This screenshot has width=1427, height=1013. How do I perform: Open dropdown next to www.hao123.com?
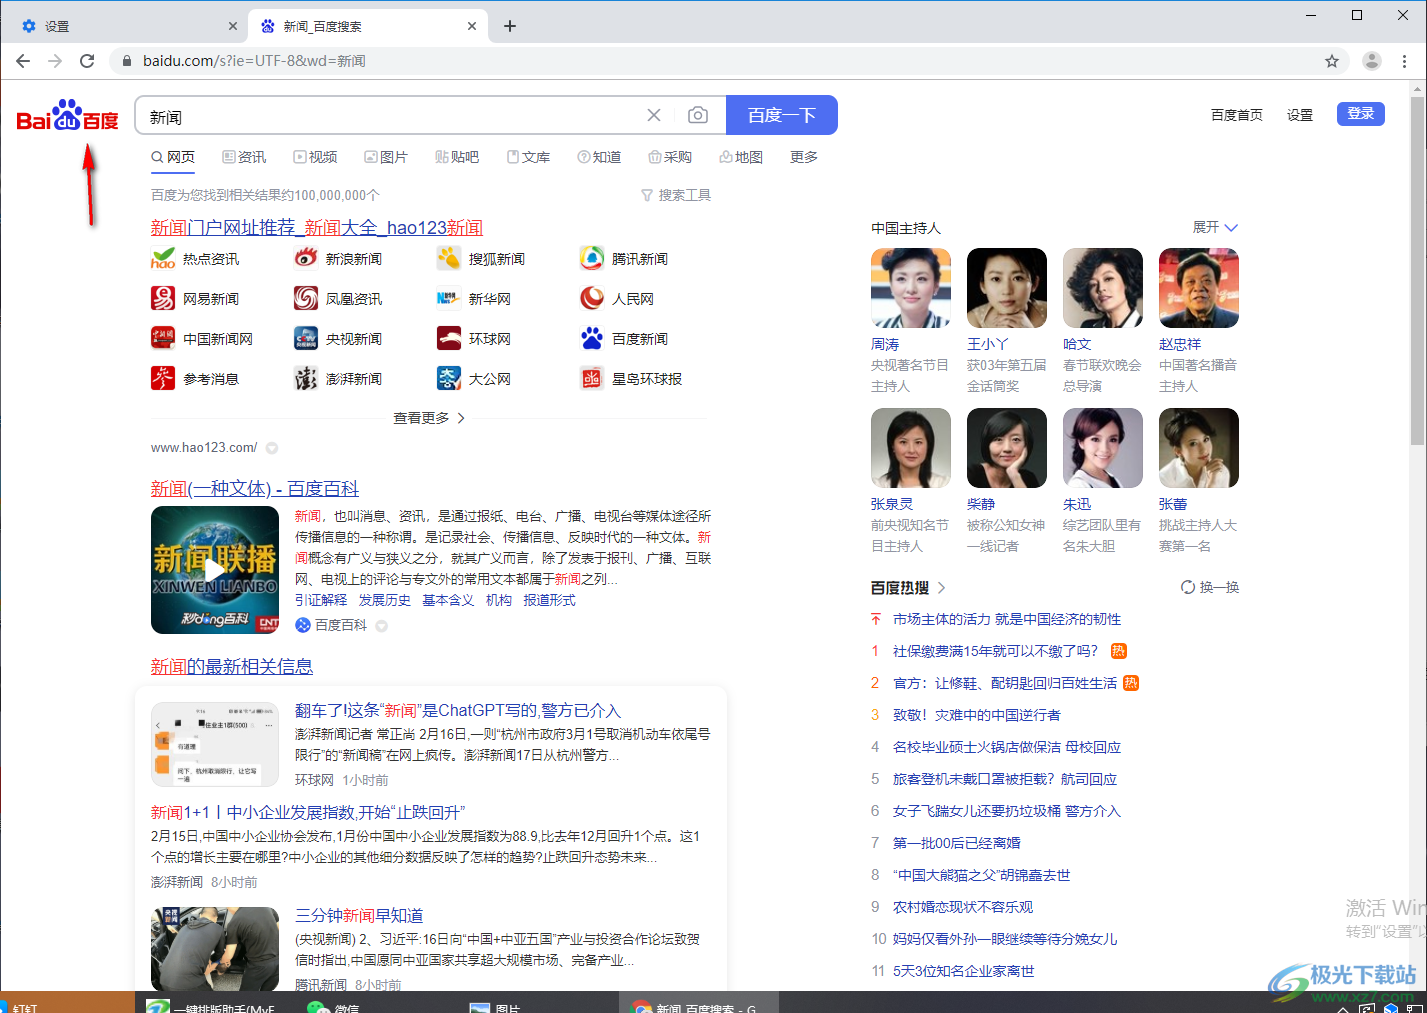pos(272,448)
